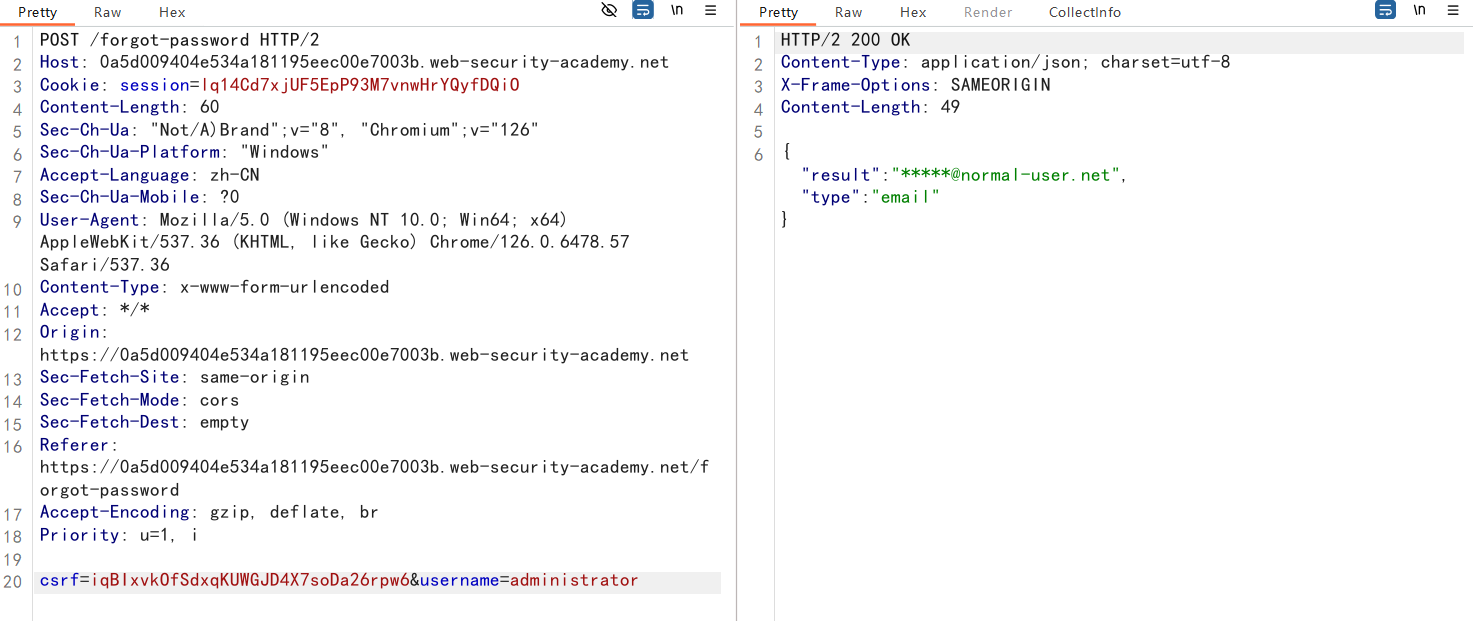Viewport: 1473px width, 621px height.
Task: Show non-printable \n characters in response
Action: tap(1419, 10)
